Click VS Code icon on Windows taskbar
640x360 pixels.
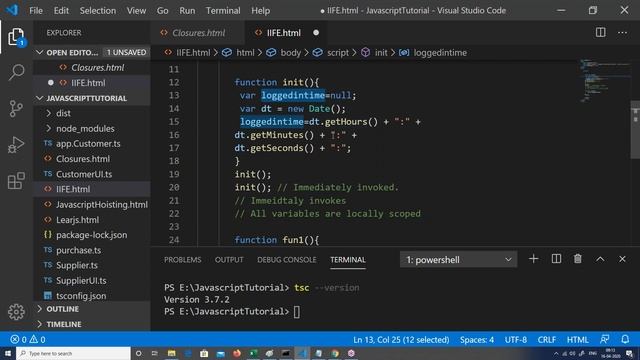[302, 353]
